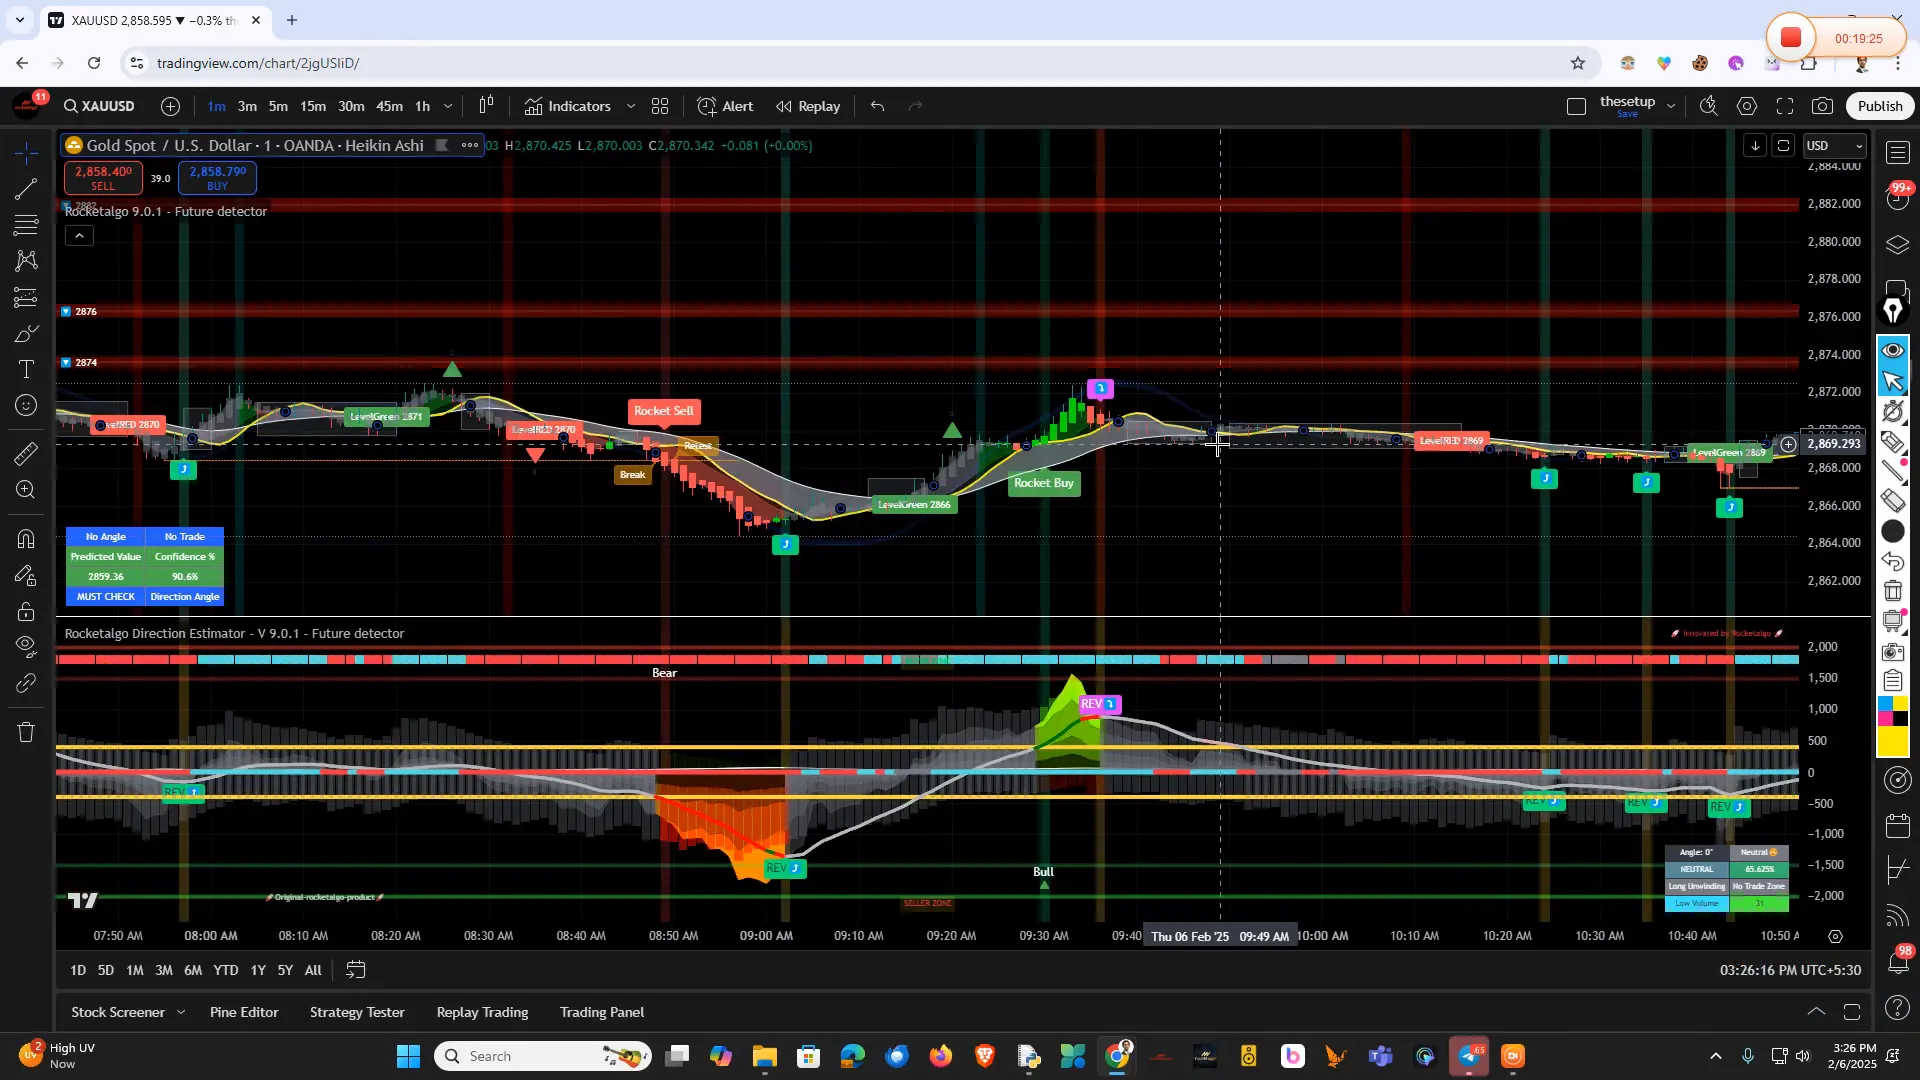
Task: Toggle hide all drawings eye icon
Action: tap(26, 646)
